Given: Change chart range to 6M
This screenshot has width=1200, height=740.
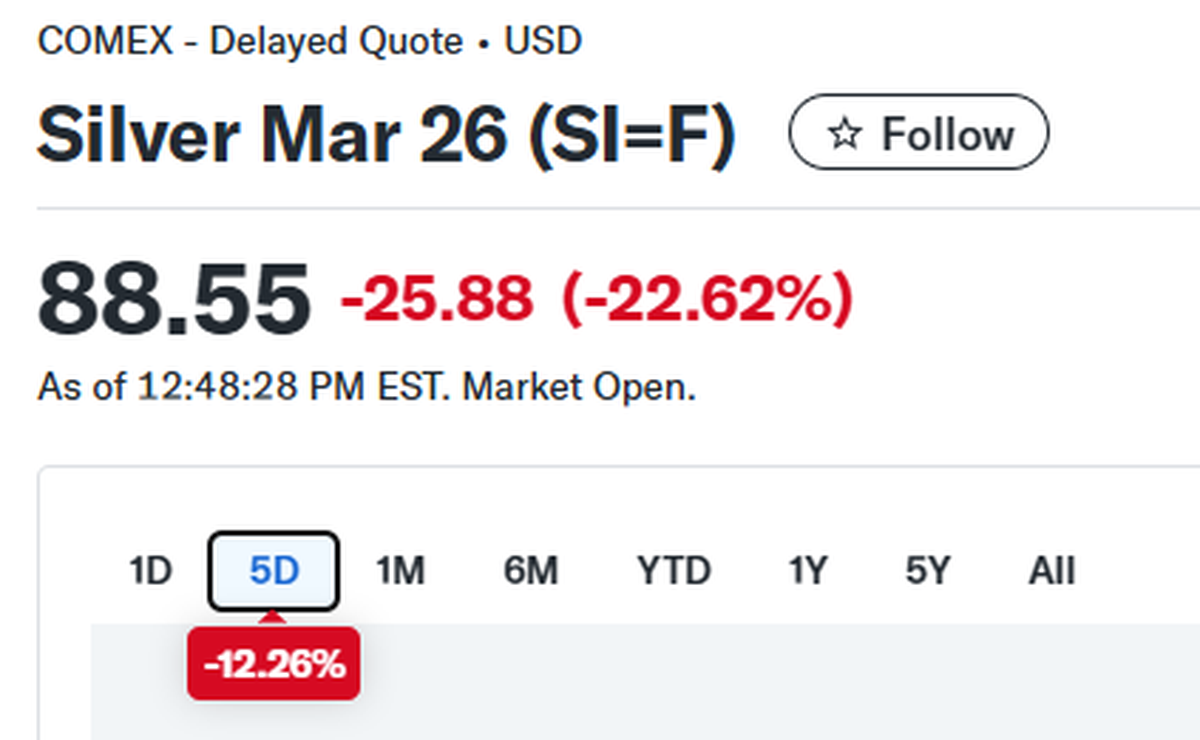Looking at the screenshot, I should coord(530,571).
